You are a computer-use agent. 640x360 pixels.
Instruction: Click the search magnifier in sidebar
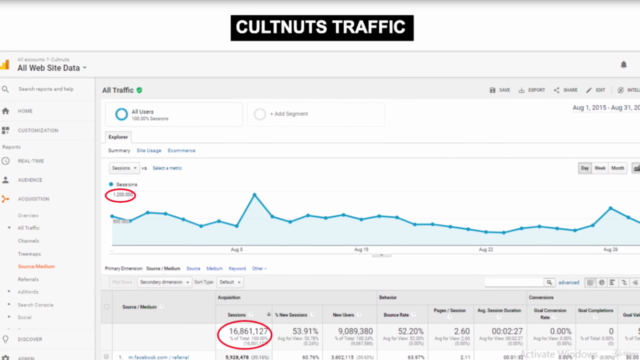click(5, 89)
